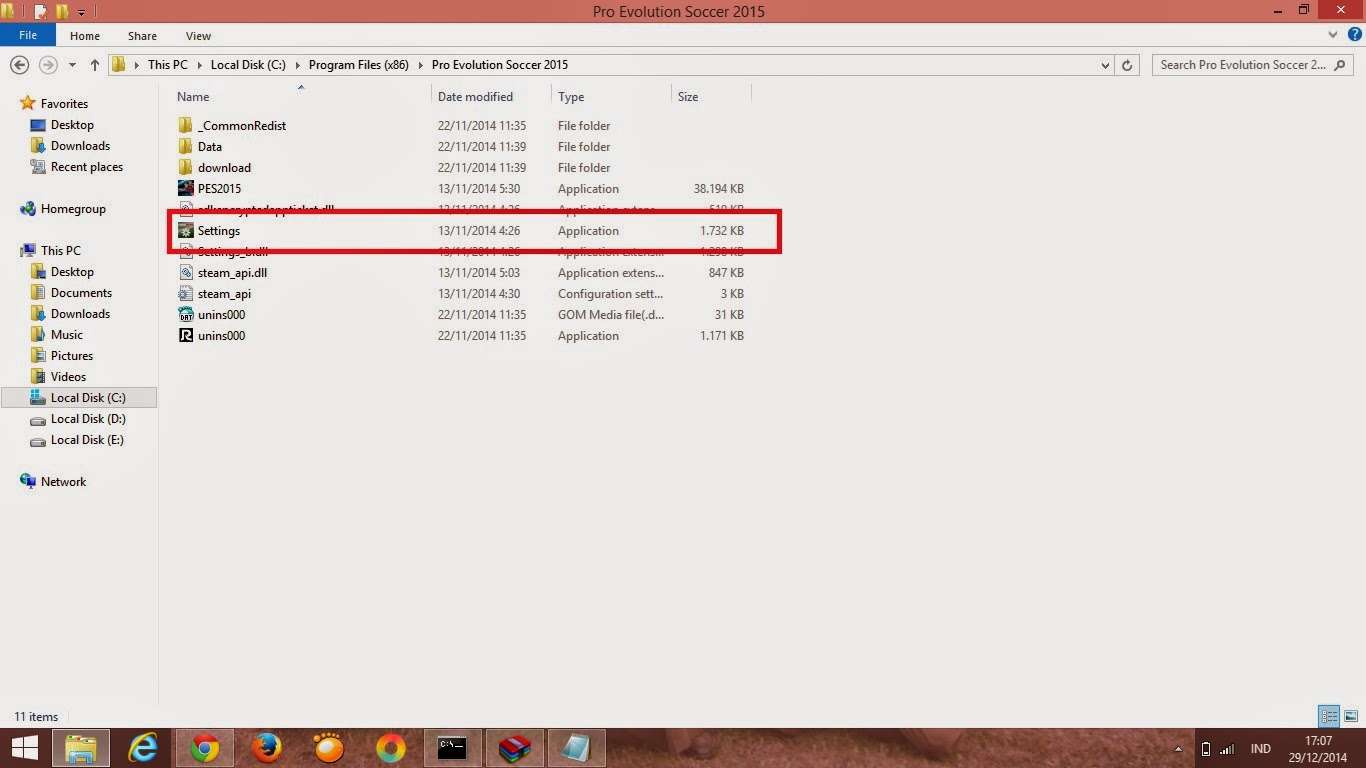The height and width of the screenshot is (768, 1366).
Task: Select Homegroup in the navigation pane
Action: (73, 209)
